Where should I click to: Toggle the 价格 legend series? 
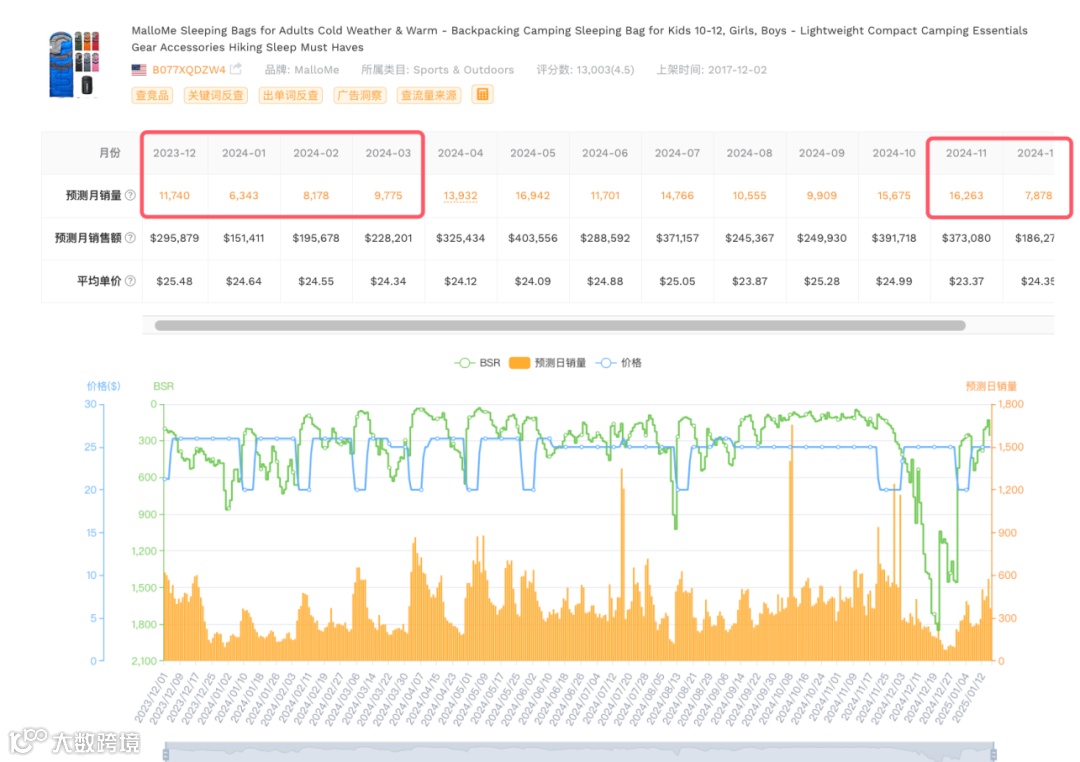[x=619, y=362]
